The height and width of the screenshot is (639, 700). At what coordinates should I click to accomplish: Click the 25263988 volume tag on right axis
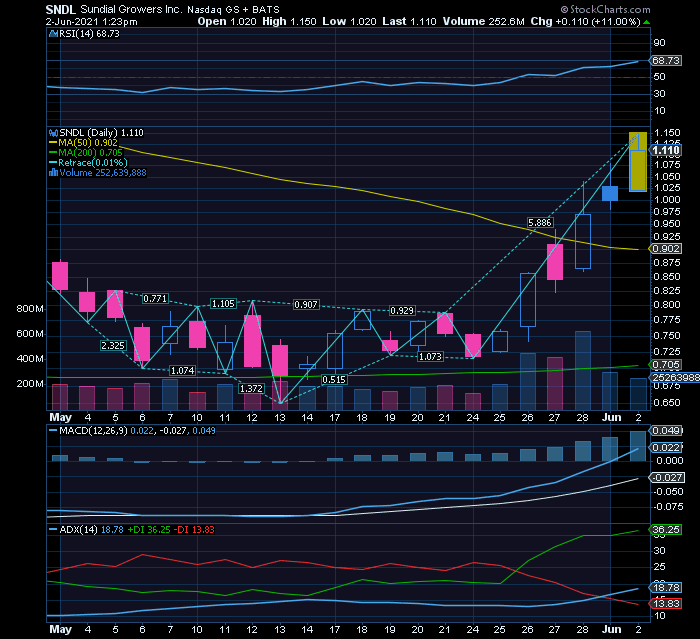(x=675, y=378)
